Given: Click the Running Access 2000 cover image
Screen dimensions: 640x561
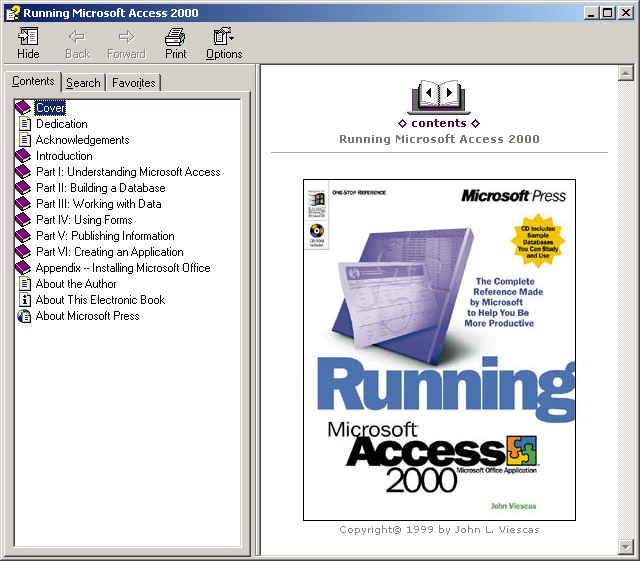Looking at the screenshot, I should pos(439,350).
